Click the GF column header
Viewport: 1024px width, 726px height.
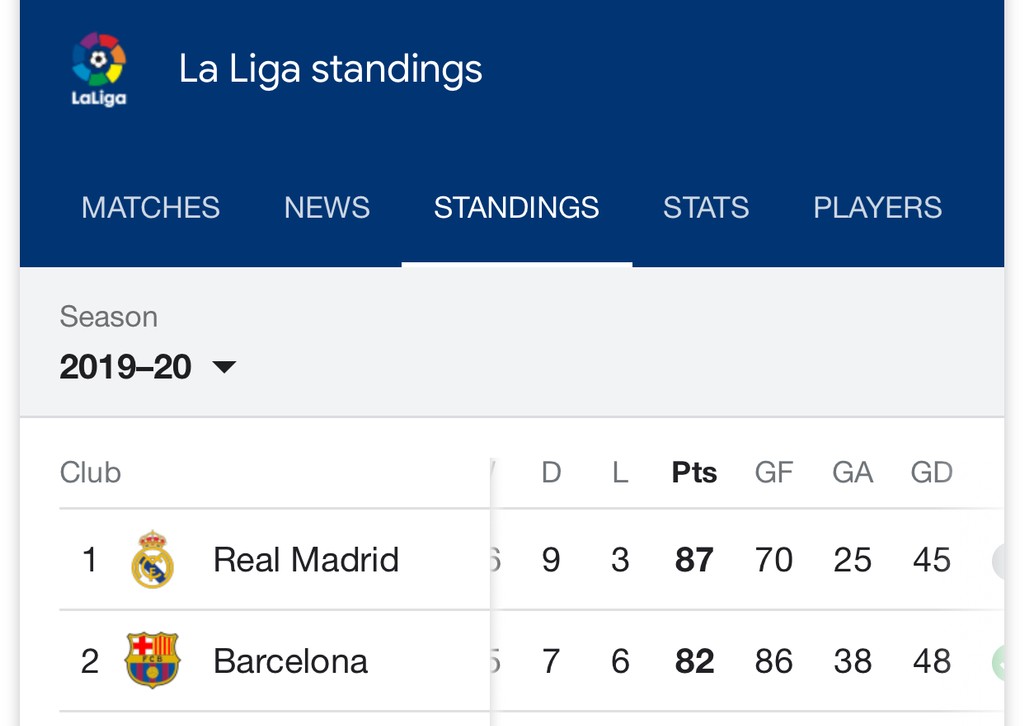(x=774, y=472)
